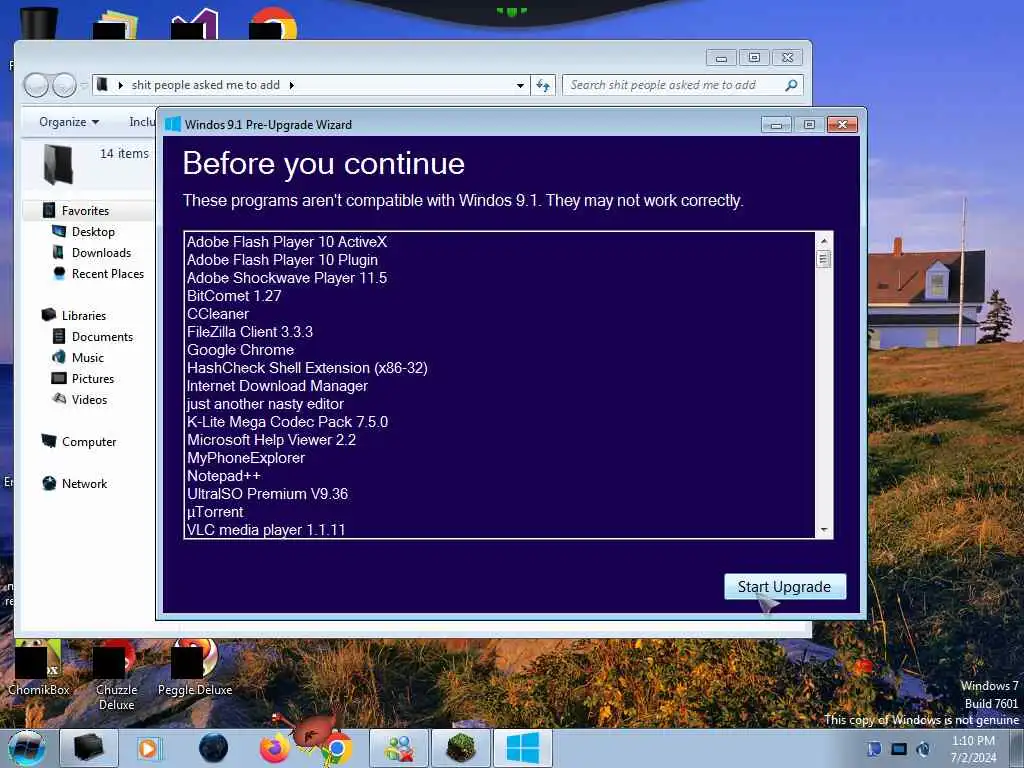1024x768 pixels.
Task: Launch Chrome from the taskbar
Action: coord(337,748)
